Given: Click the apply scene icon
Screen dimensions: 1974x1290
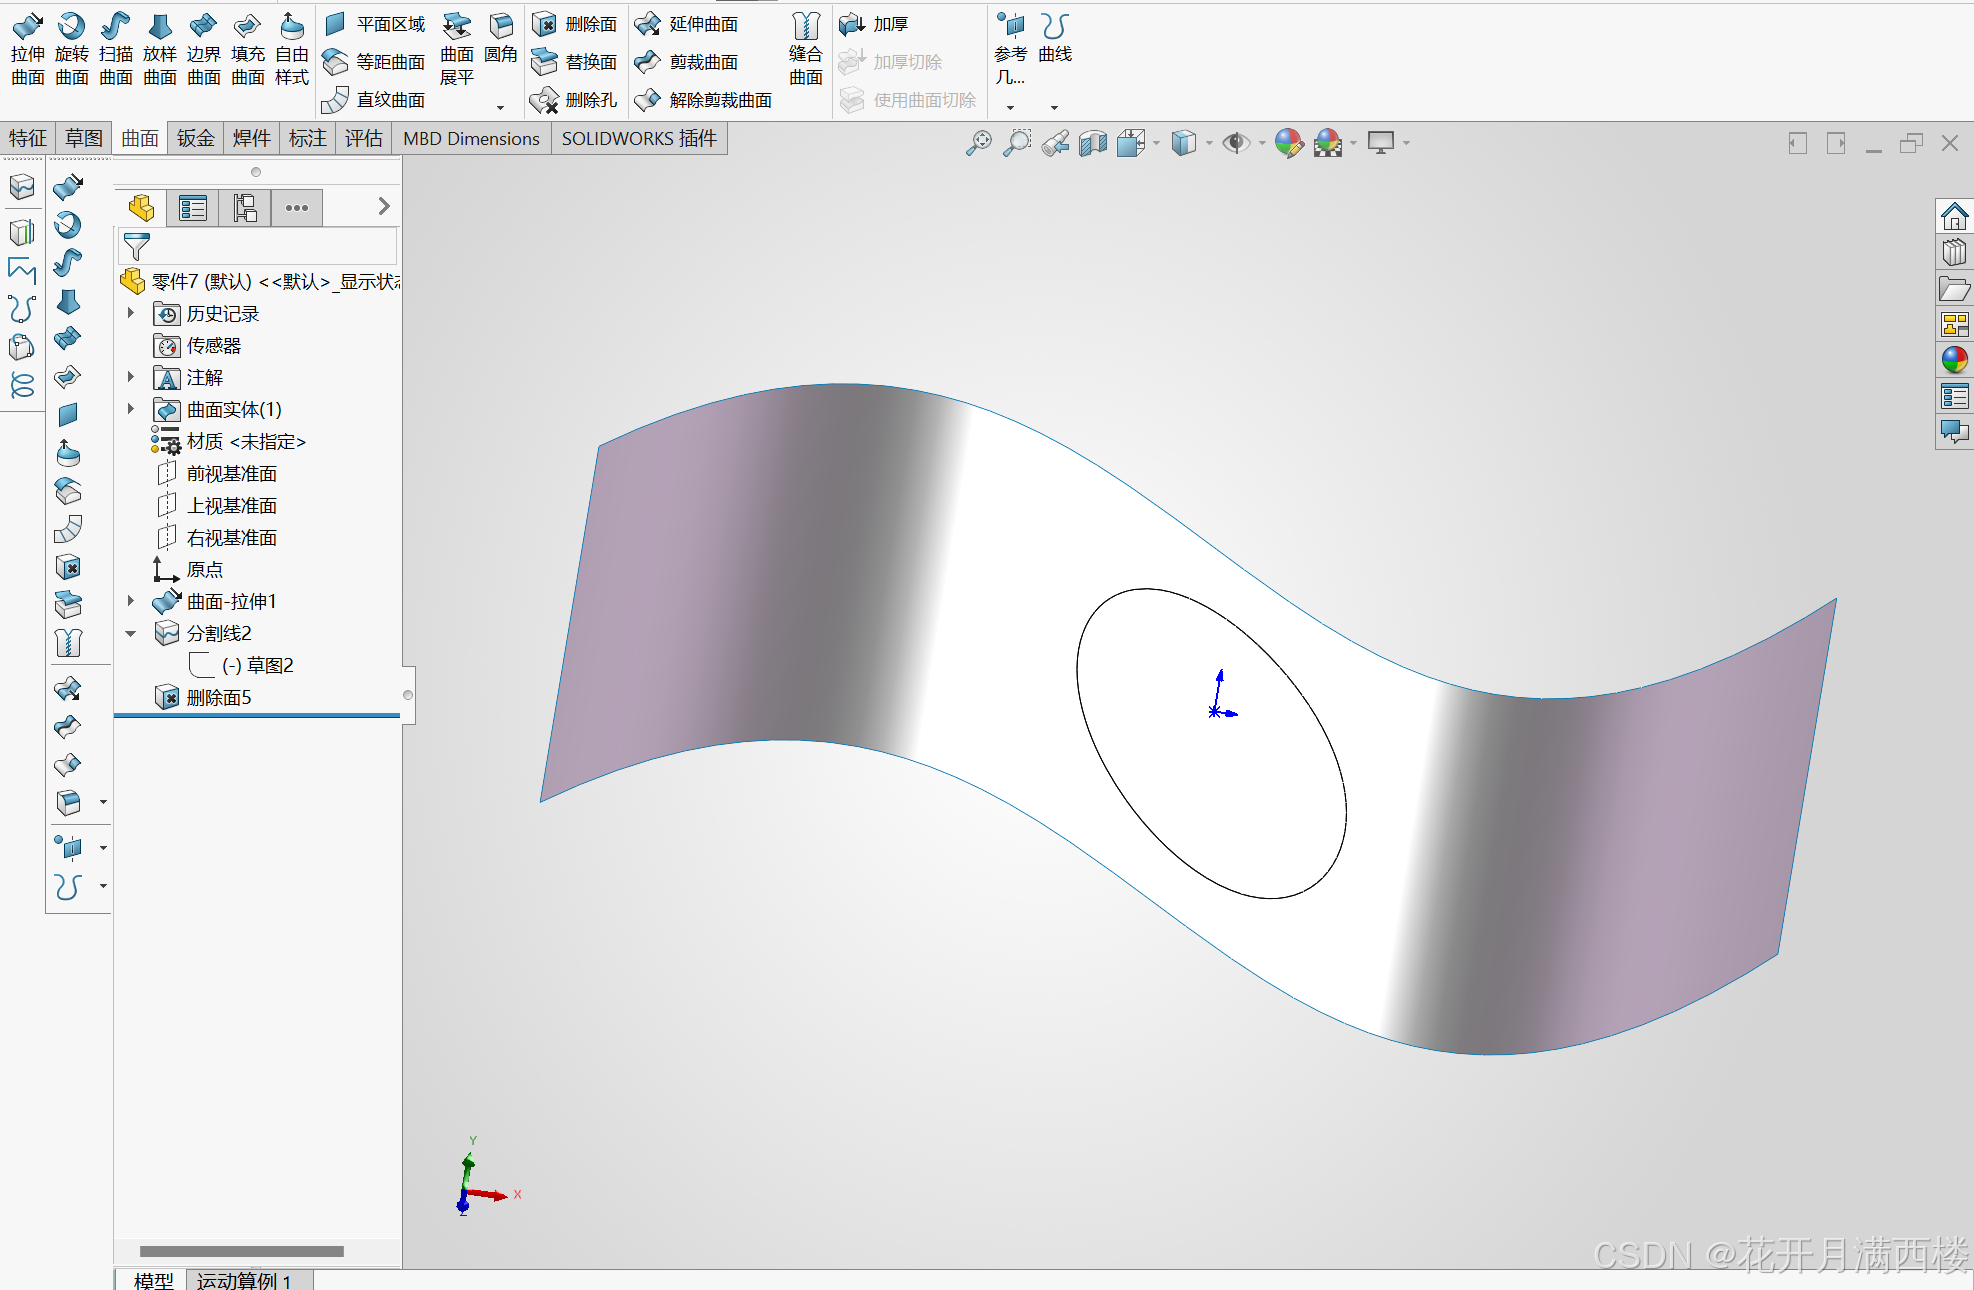Looking at the screenshot, I should coord(1328,143).
